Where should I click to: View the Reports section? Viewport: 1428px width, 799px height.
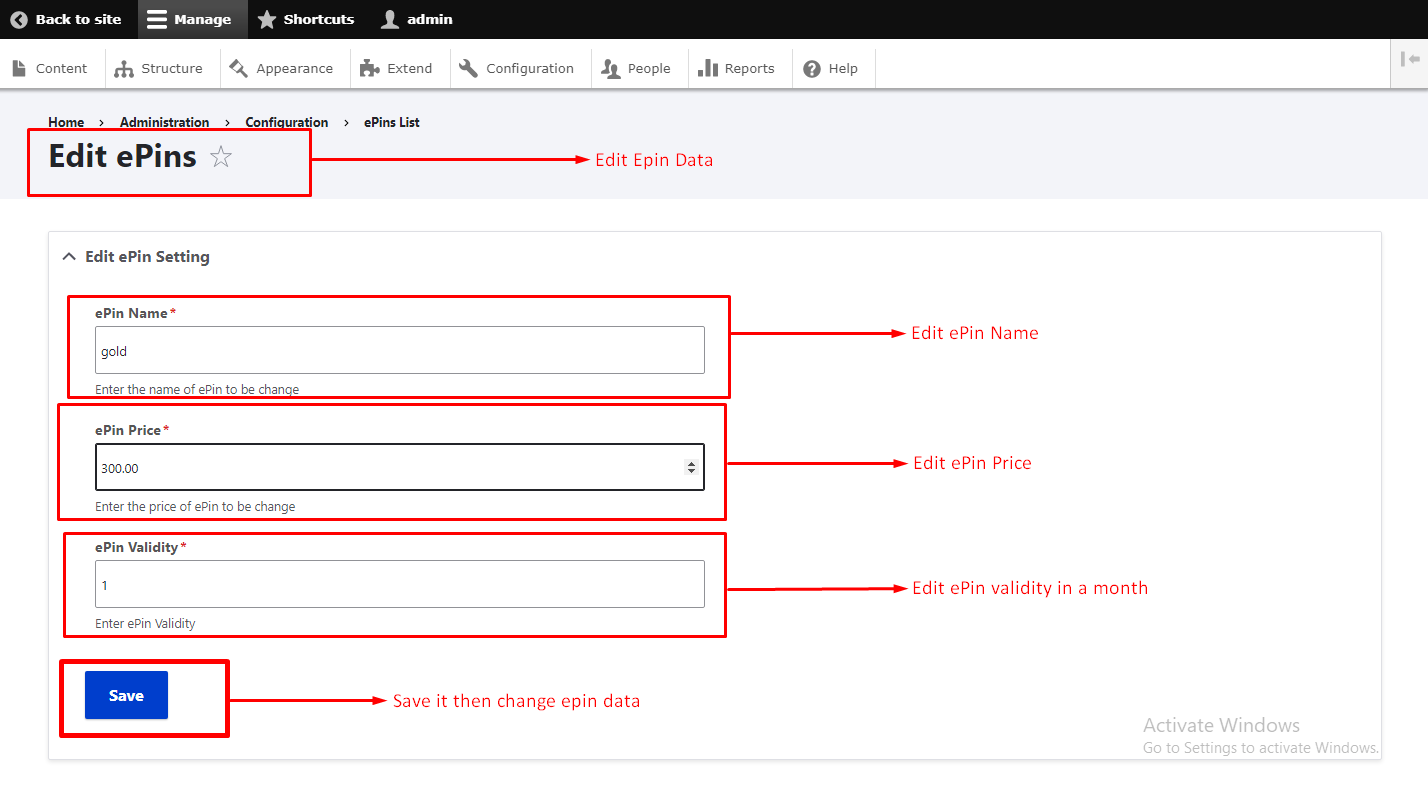coord(737,69)
